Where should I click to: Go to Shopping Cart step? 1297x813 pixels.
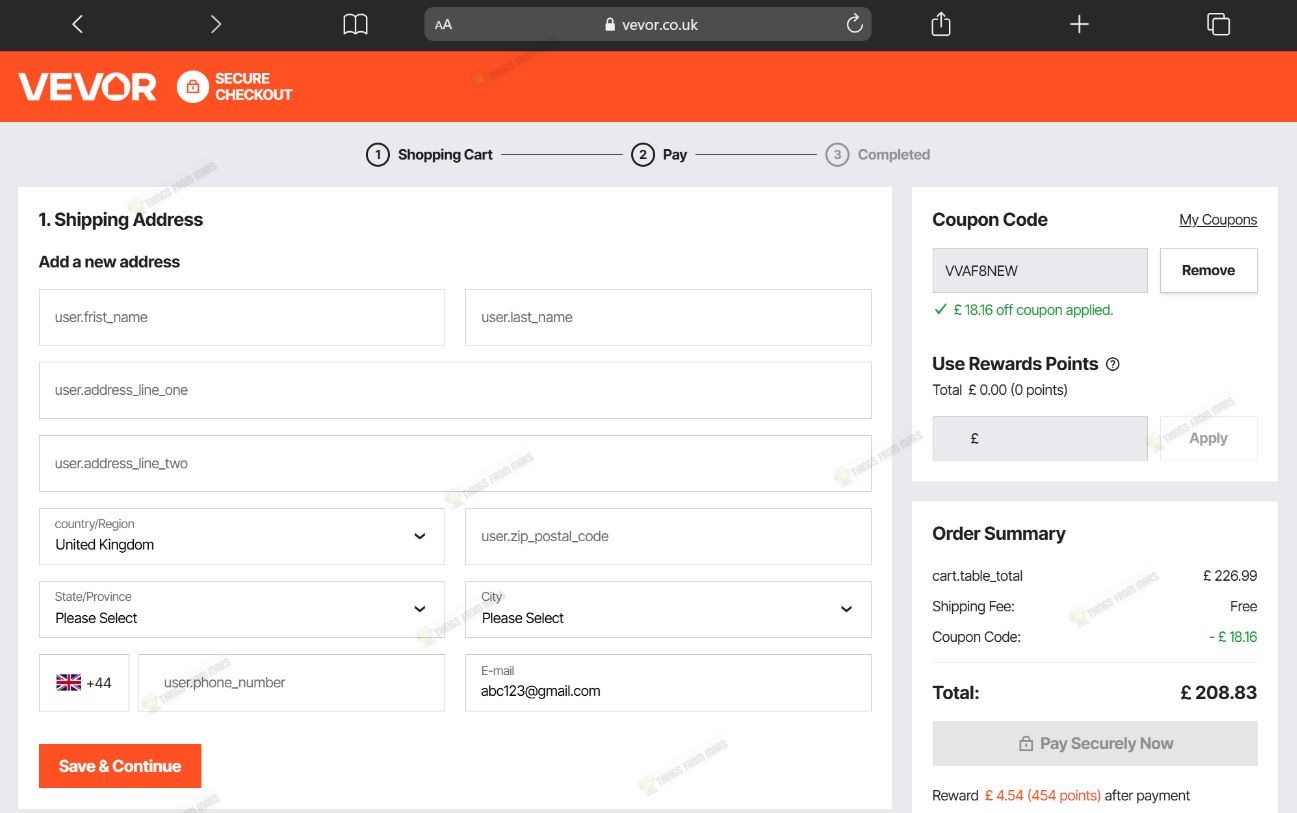(430, 155)
